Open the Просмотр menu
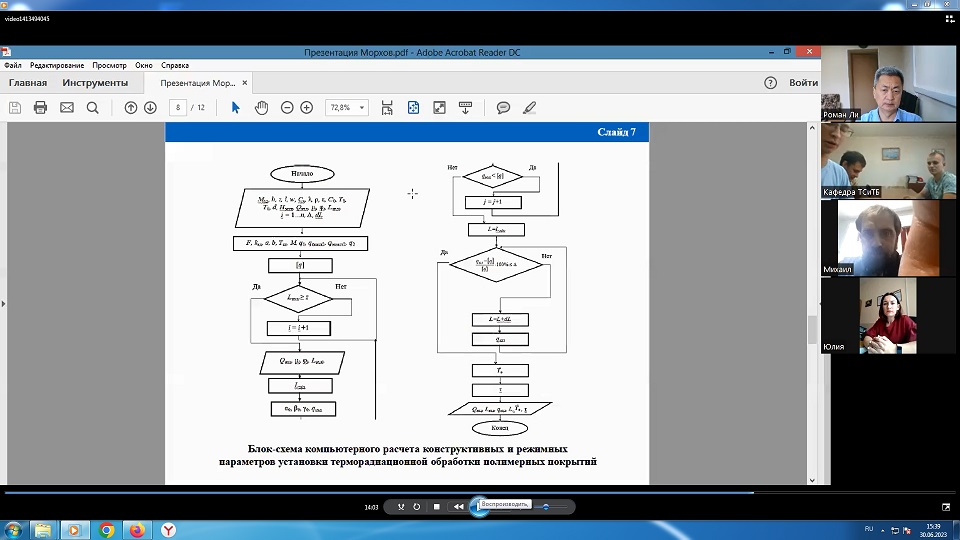Image resolution: width=960 pixels, height=540 pixels. (109, 65)
